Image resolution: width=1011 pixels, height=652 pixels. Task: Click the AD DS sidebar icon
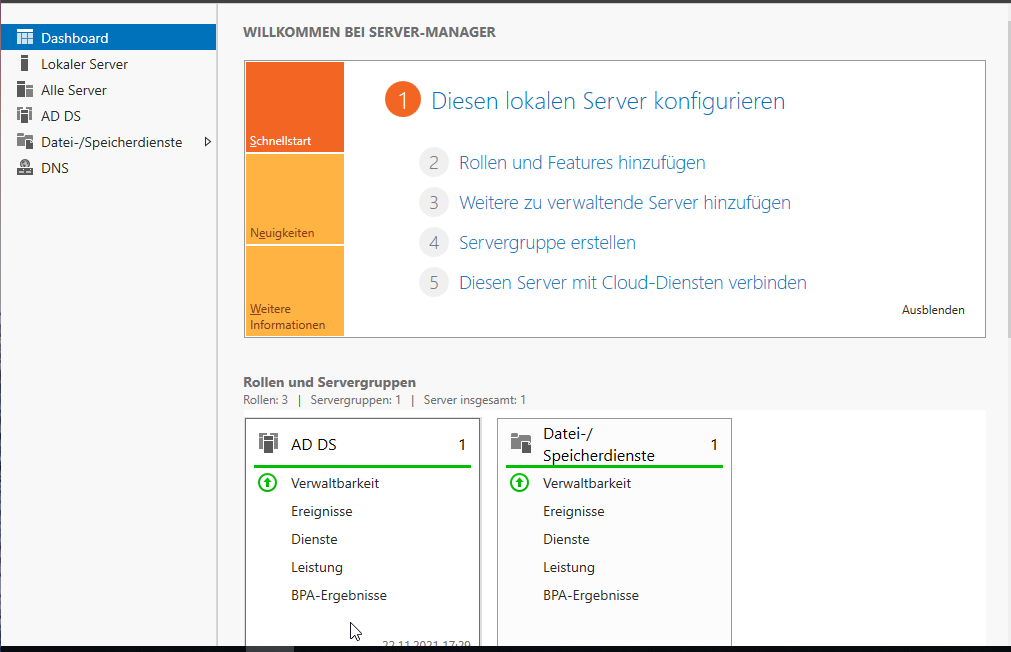pos(25,116)
